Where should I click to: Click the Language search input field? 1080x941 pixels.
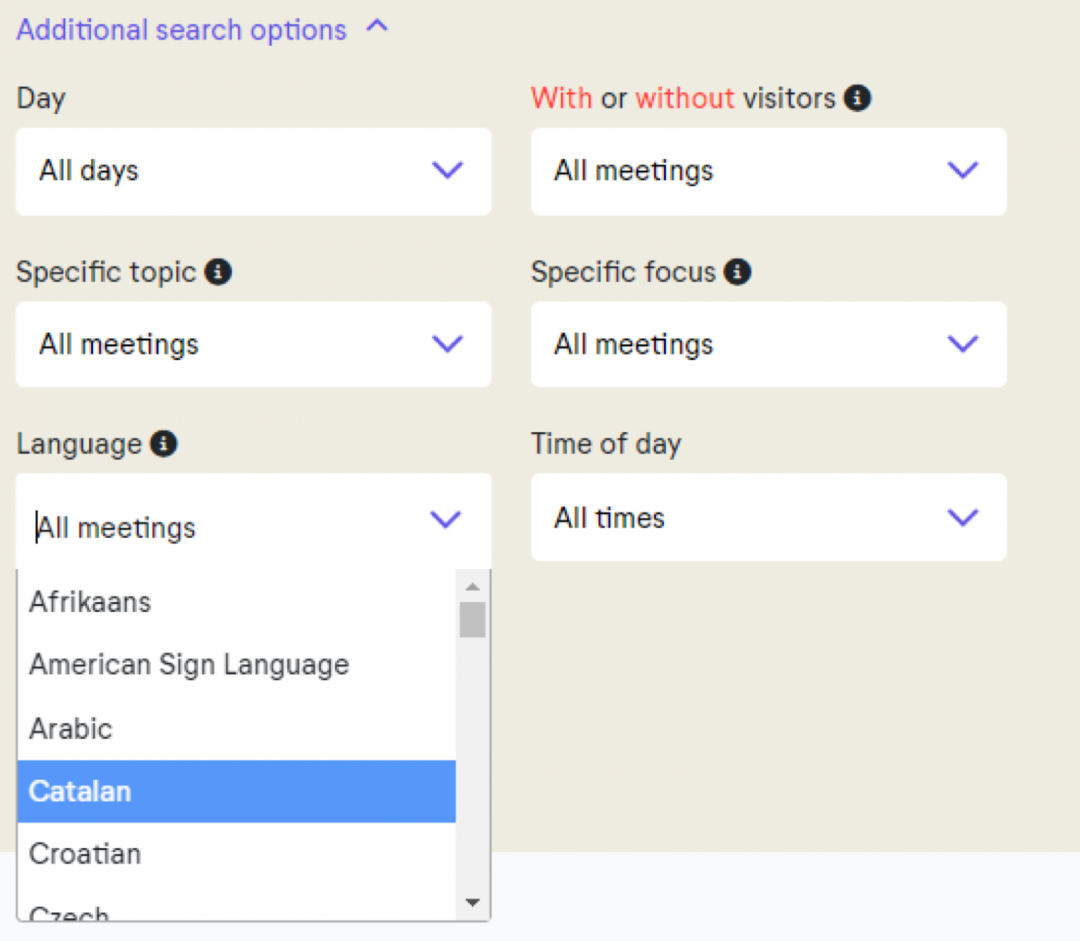coord(220,528)
